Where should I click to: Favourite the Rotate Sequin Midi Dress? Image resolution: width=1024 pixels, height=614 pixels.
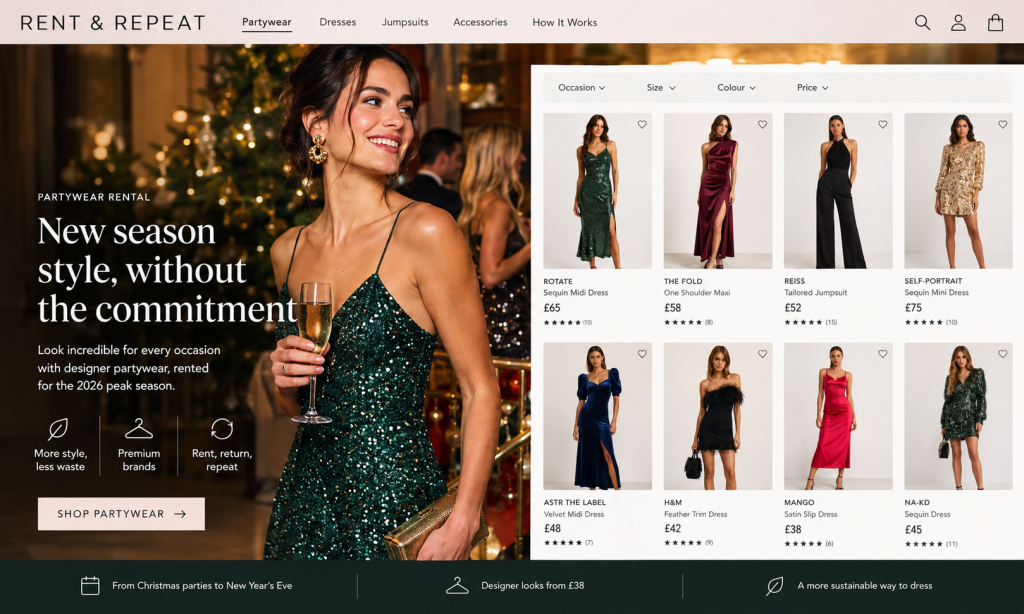coord(642,124)
